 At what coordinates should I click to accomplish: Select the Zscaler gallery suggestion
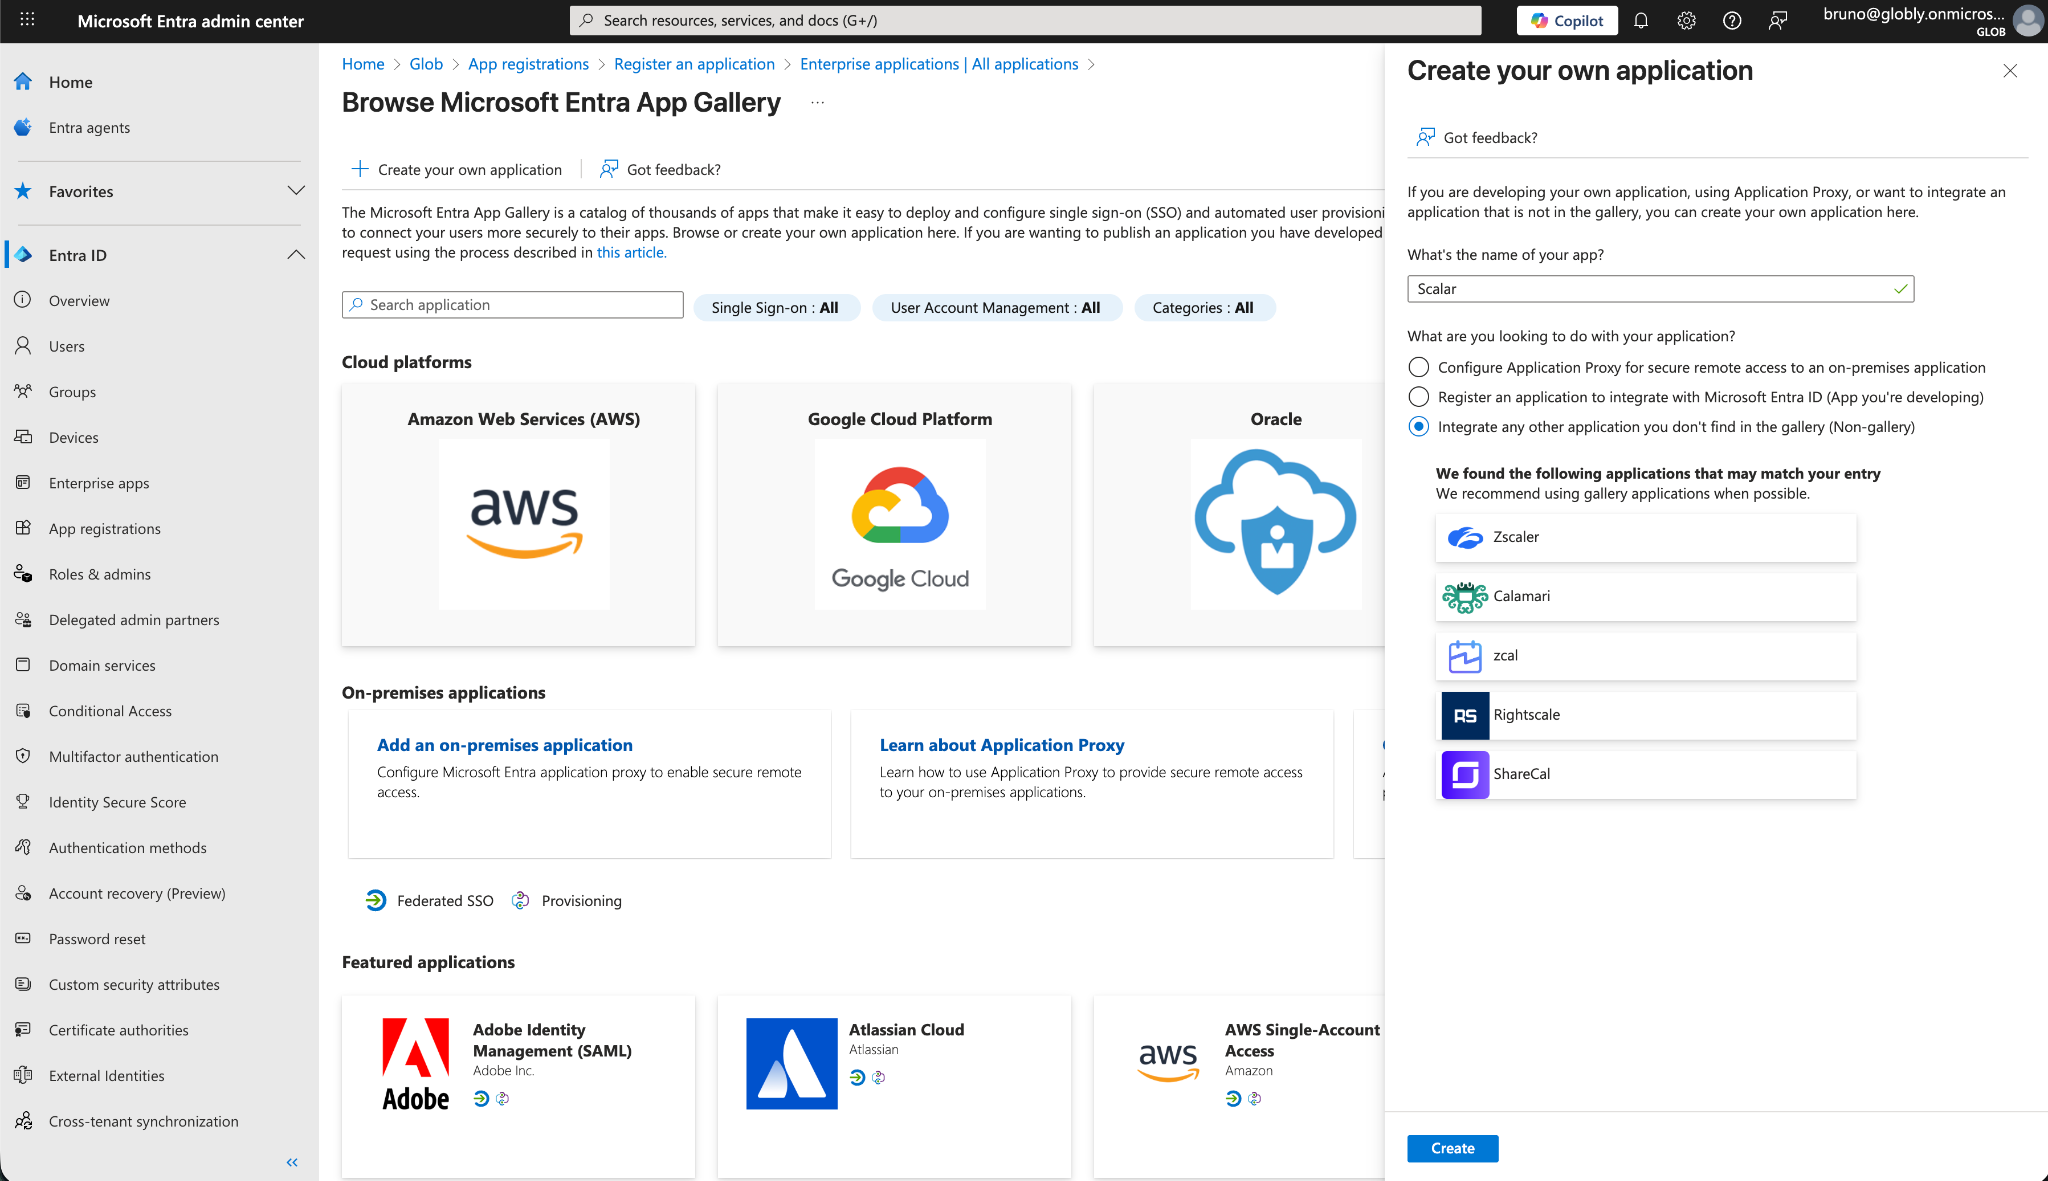pyautogui.click(x=1645, y=538)
